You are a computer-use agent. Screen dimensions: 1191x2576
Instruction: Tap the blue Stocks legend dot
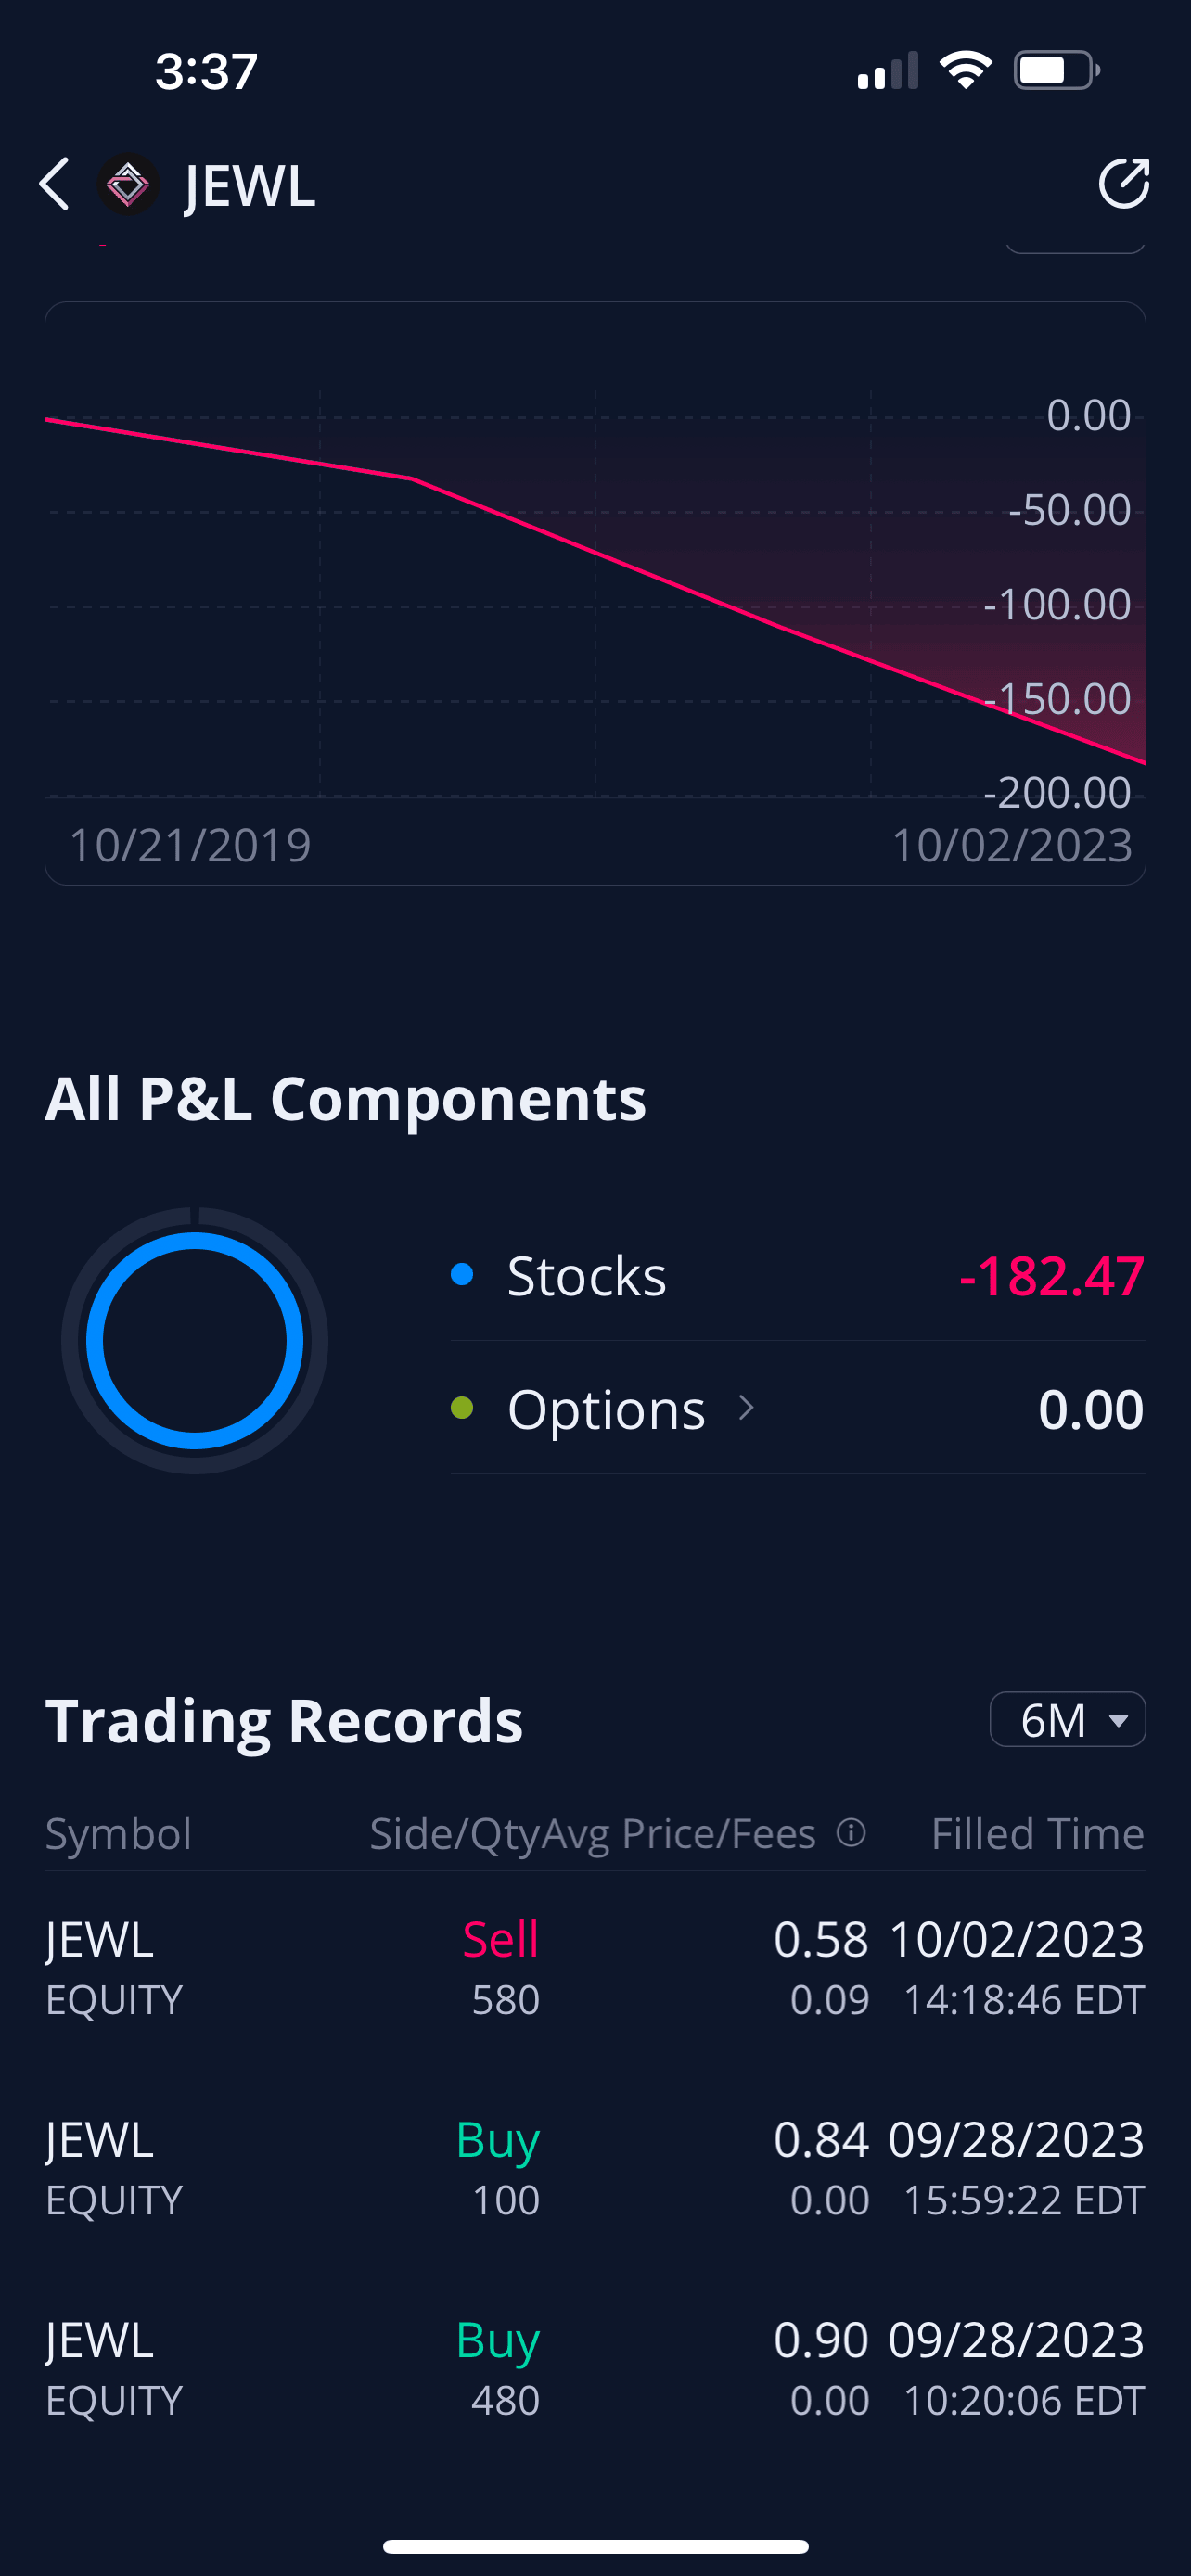click(462, 1274)
